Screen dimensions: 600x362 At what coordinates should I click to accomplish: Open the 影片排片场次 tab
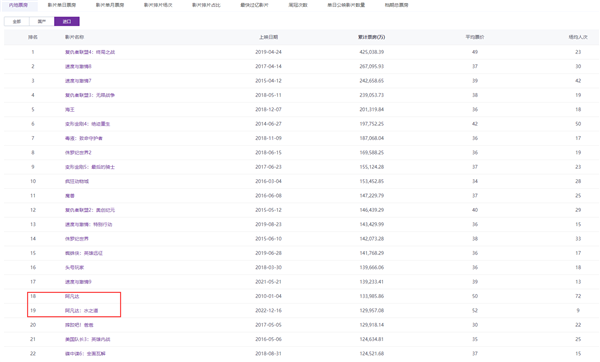pos(158,5)
